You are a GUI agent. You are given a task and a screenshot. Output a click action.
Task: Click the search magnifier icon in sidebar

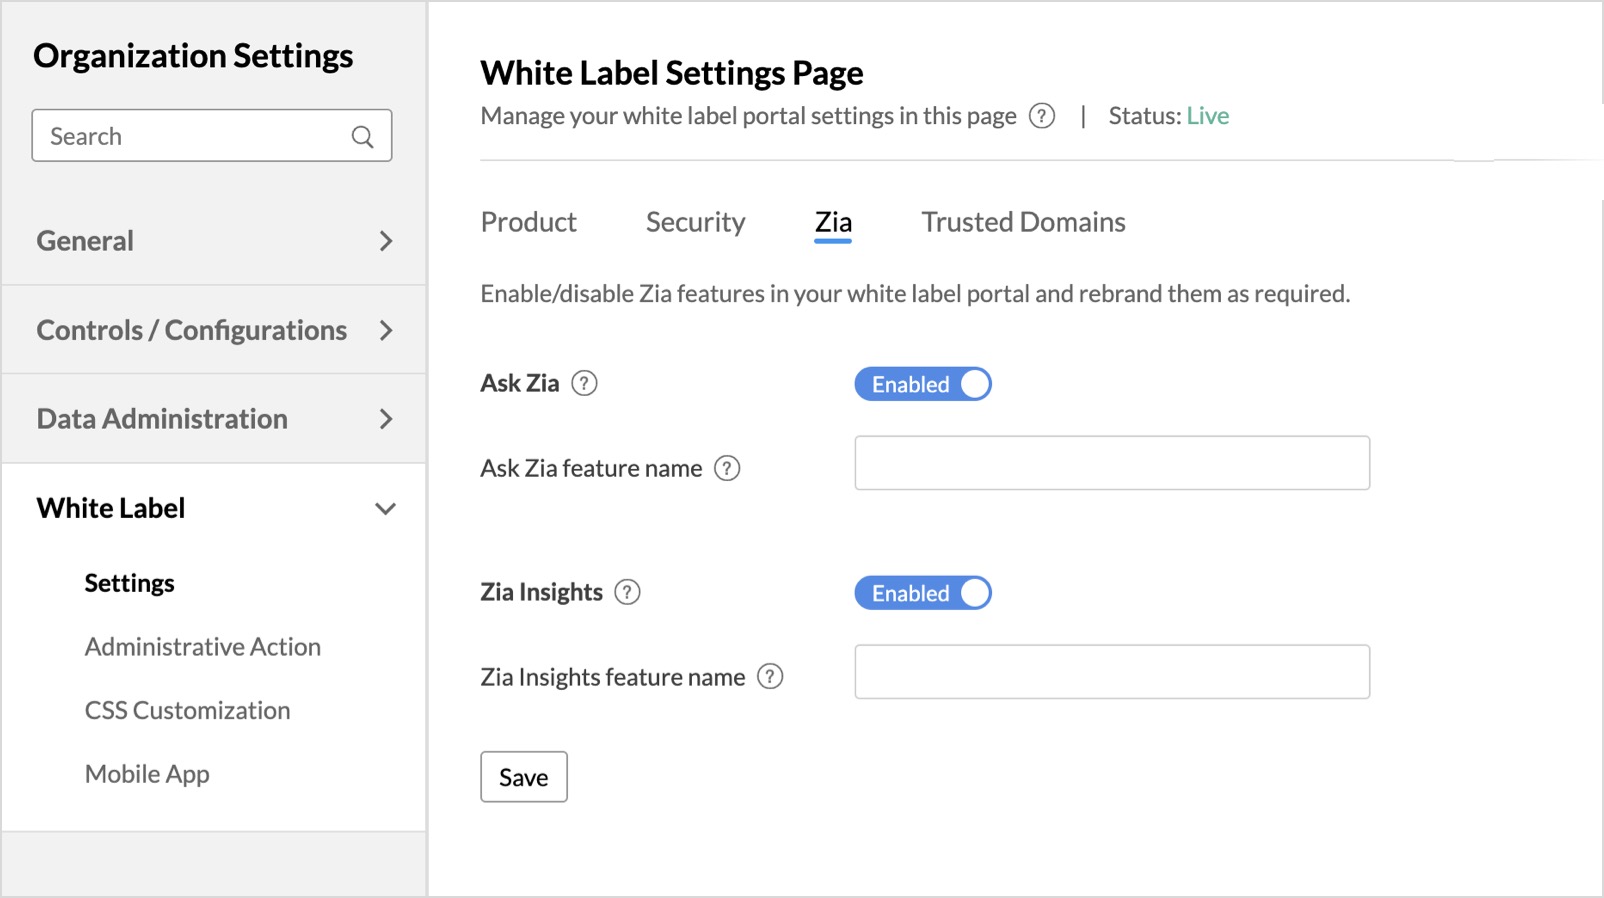pyautogui.click(x=362, y=136)
